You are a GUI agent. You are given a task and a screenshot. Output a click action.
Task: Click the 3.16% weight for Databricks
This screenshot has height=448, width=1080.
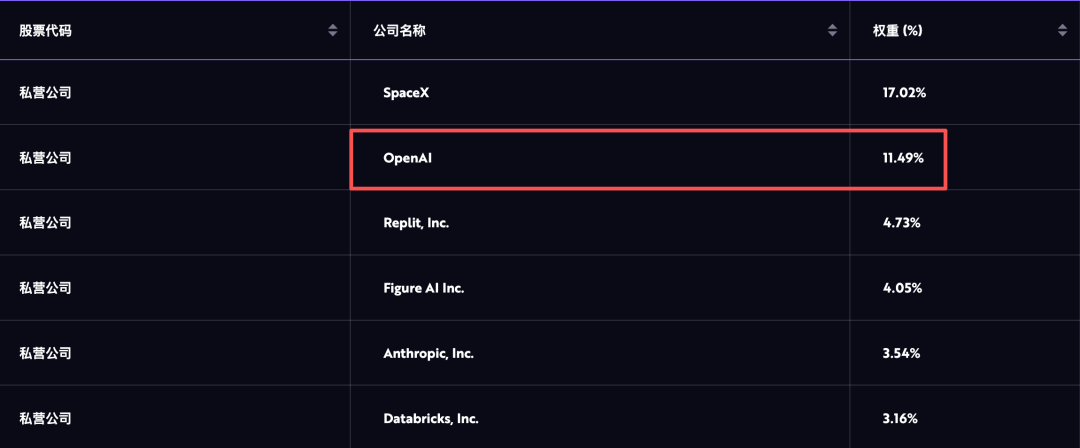tap(900, 418)
